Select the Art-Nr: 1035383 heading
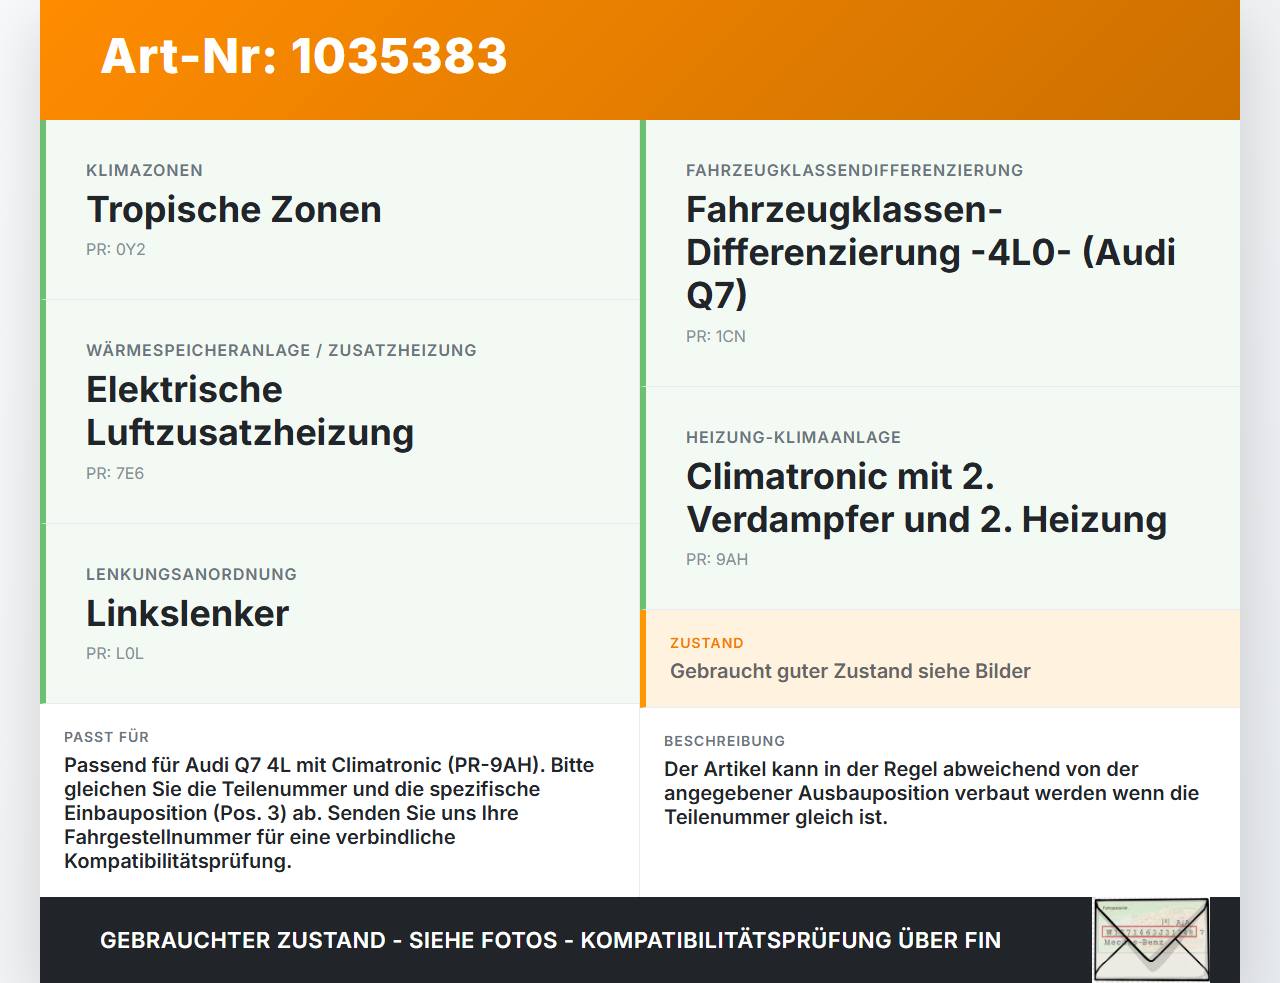 (x=304, y=56)
